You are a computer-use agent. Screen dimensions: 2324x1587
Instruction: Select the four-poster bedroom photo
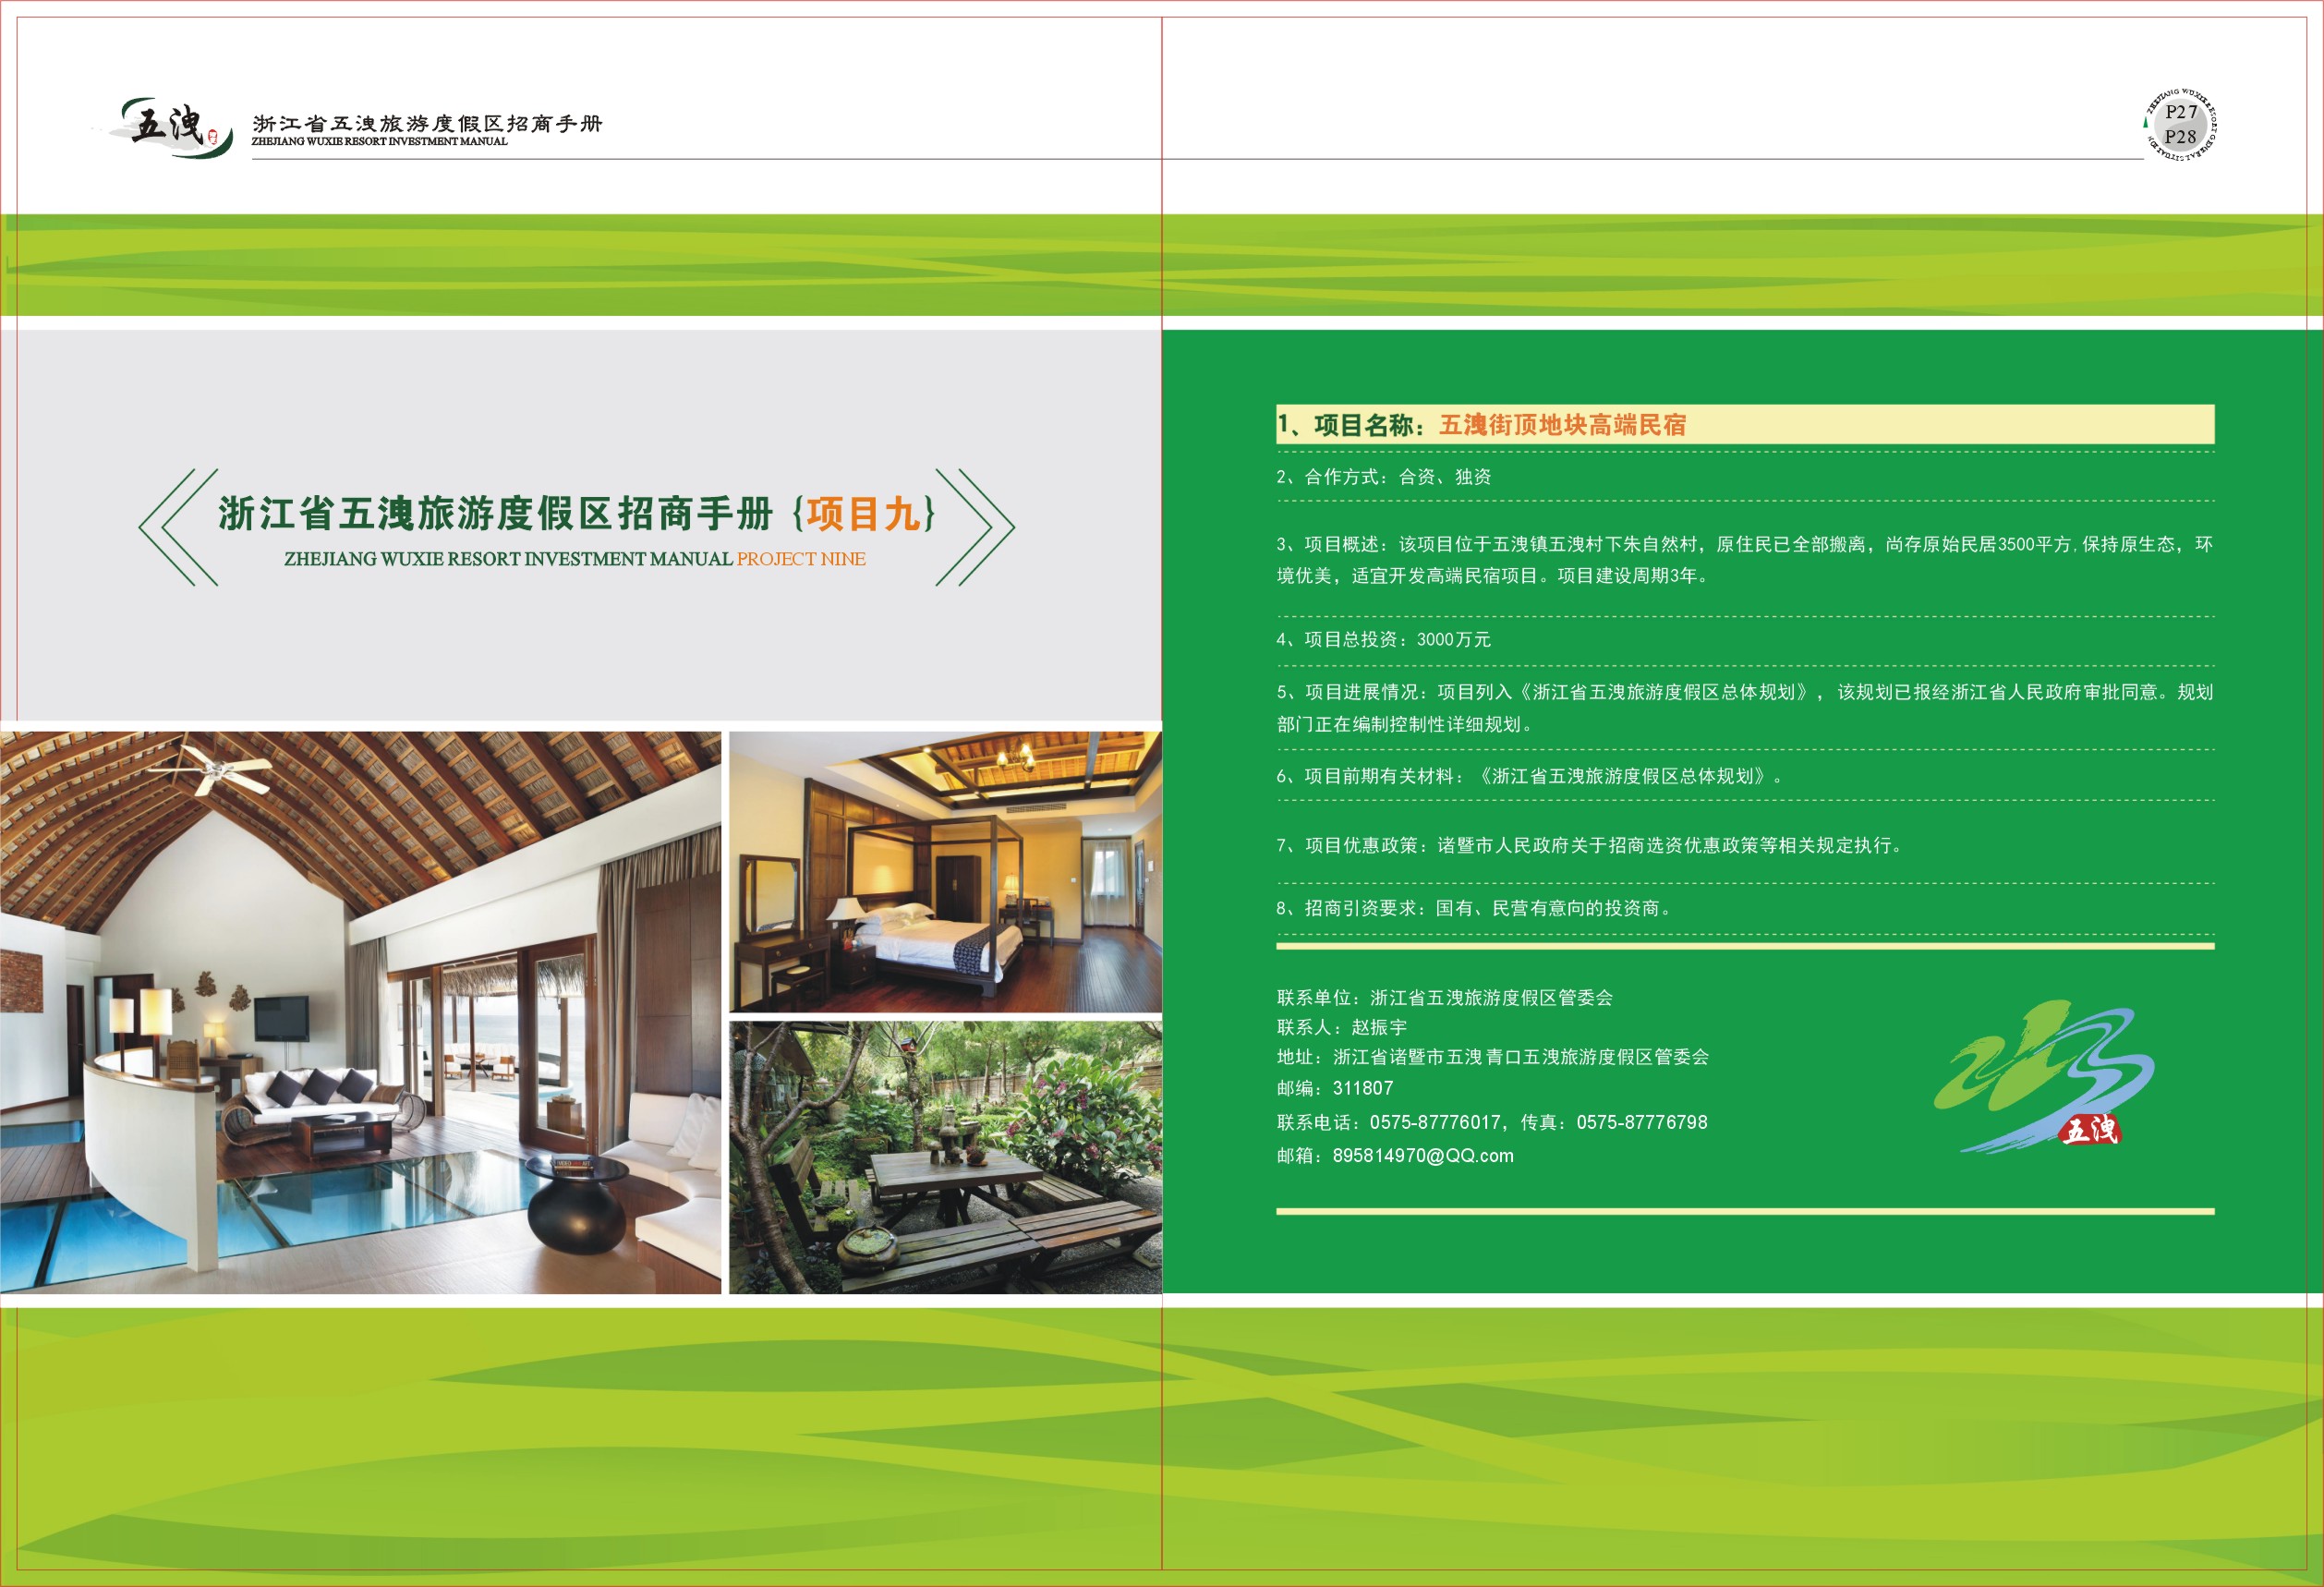tap(945, 871)
